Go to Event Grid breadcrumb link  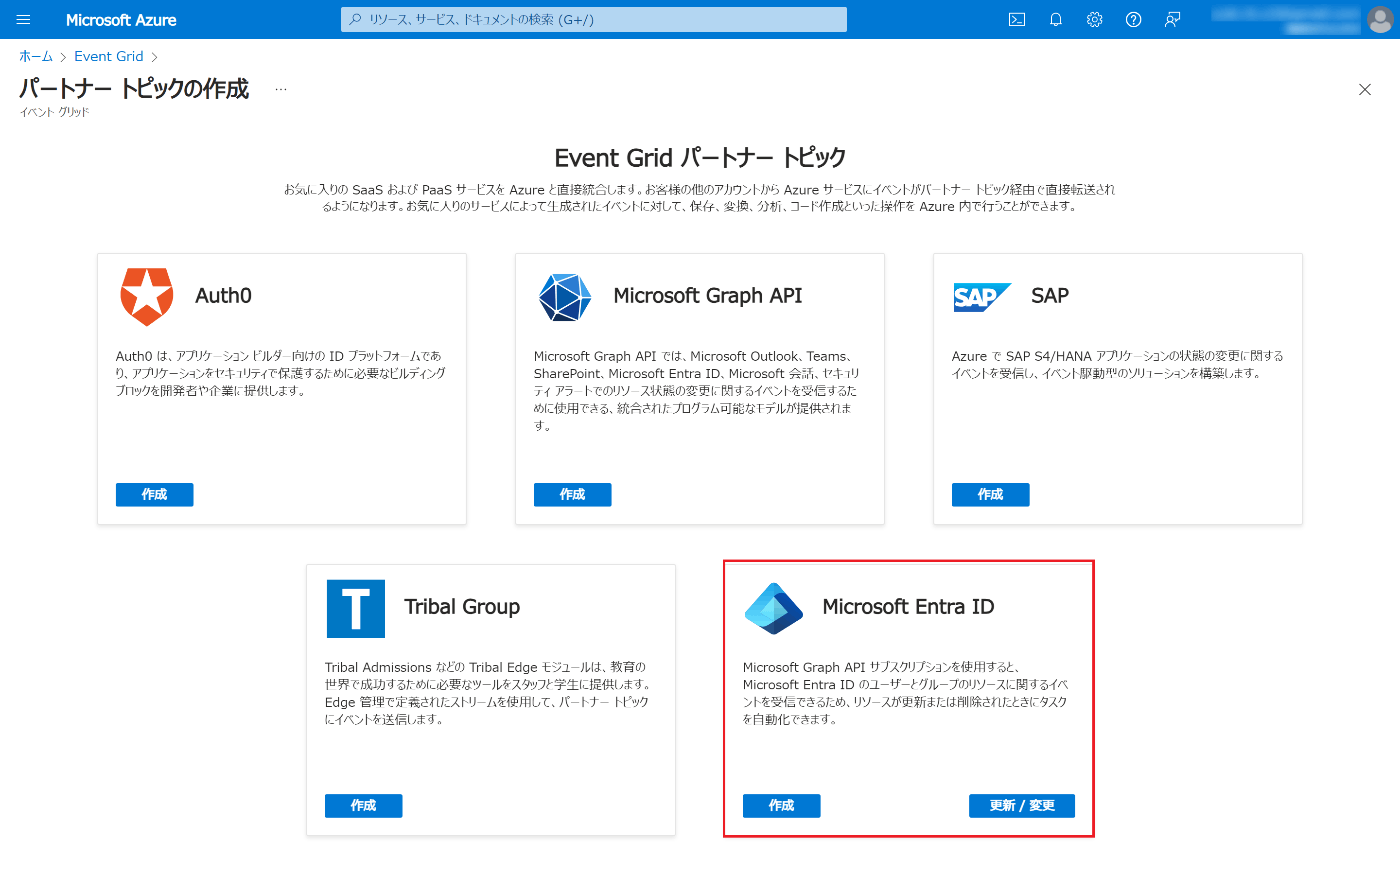(x=109, y=56)
